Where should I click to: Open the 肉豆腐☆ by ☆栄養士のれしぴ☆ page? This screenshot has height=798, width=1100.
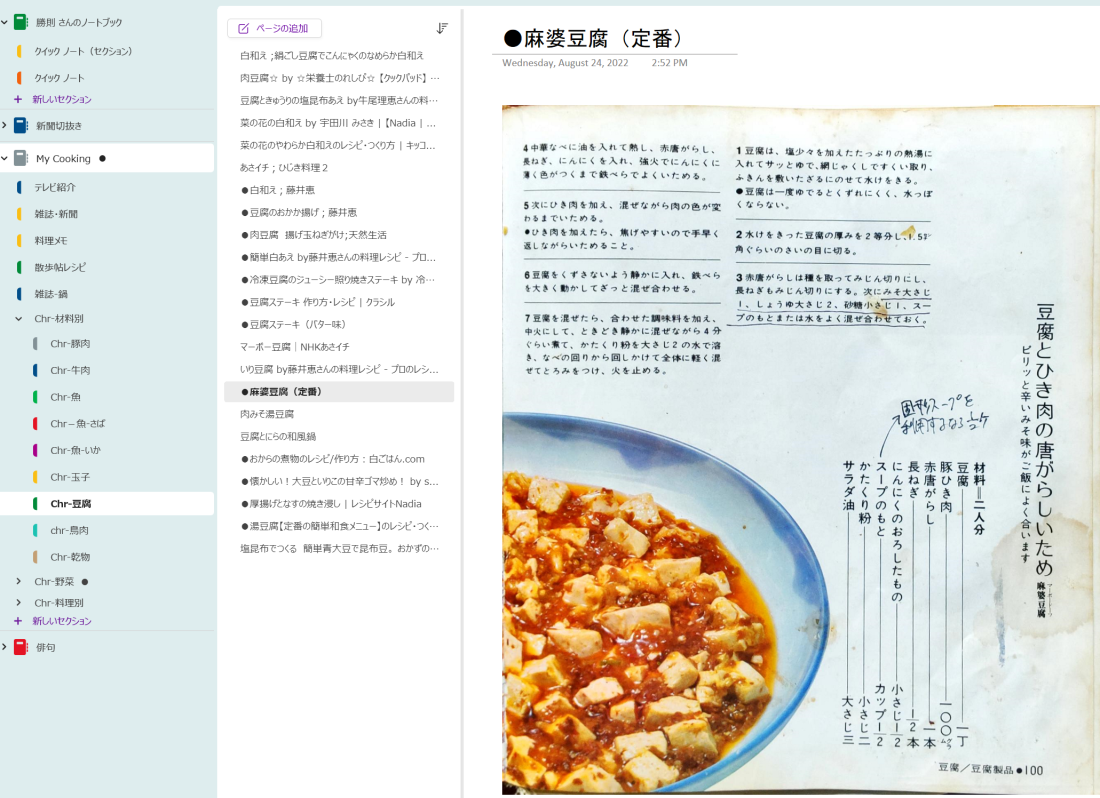pyautogui.click(x=339, y=78)
